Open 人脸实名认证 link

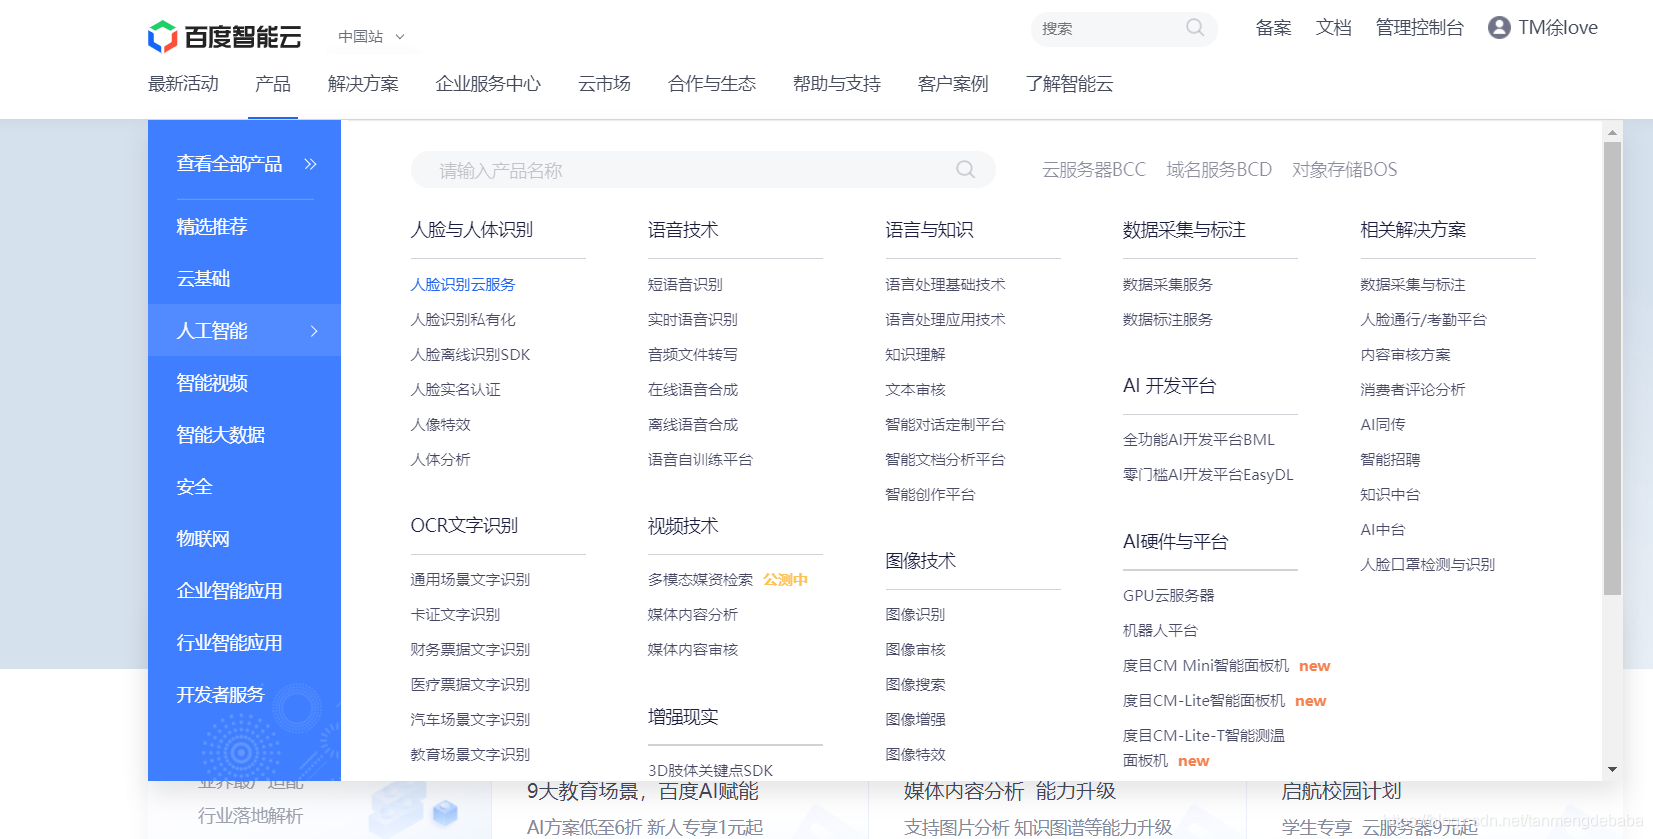click(455, 390)
